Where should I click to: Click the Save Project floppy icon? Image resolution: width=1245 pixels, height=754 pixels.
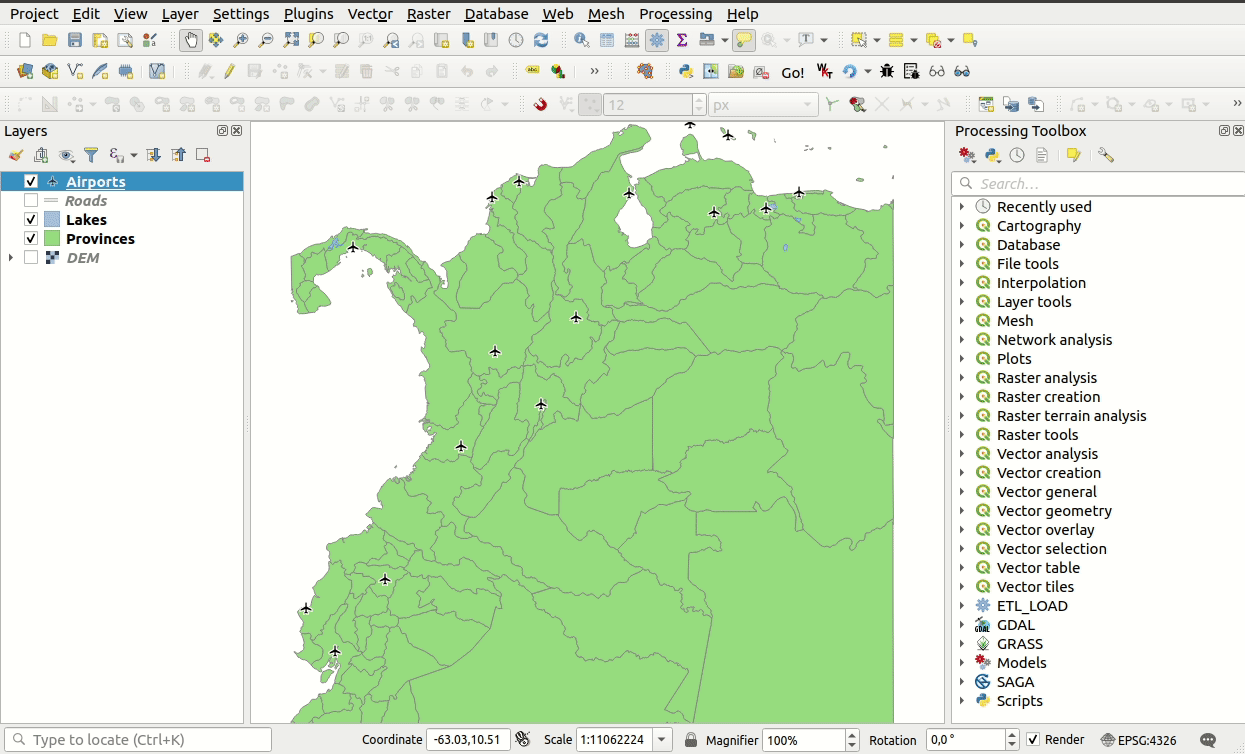point(75,40)
